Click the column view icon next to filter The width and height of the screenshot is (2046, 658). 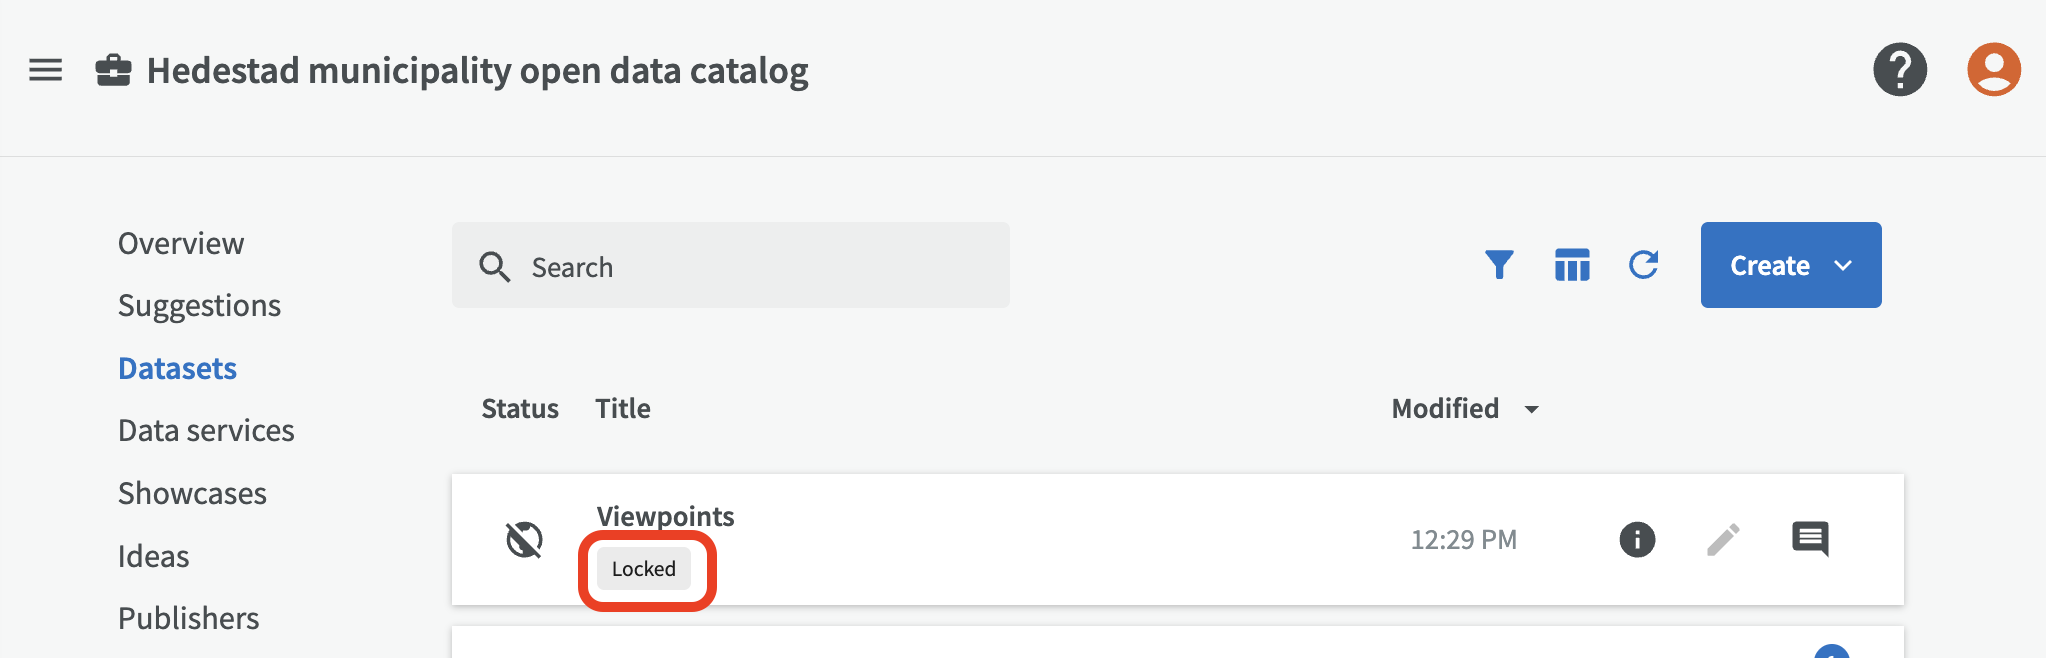click(x=1572, y=265)
